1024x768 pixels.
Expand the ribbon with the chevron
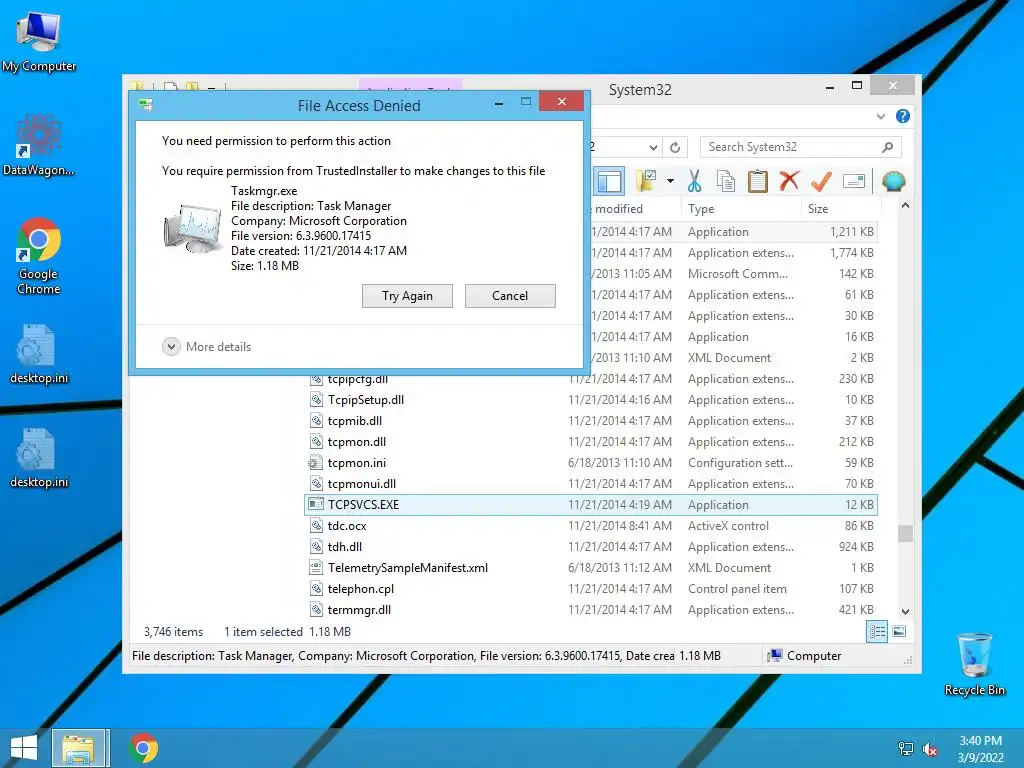pos(880,116)
